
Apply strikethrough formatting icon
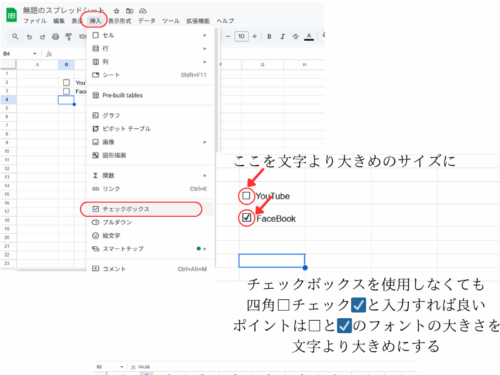[296, 37]
